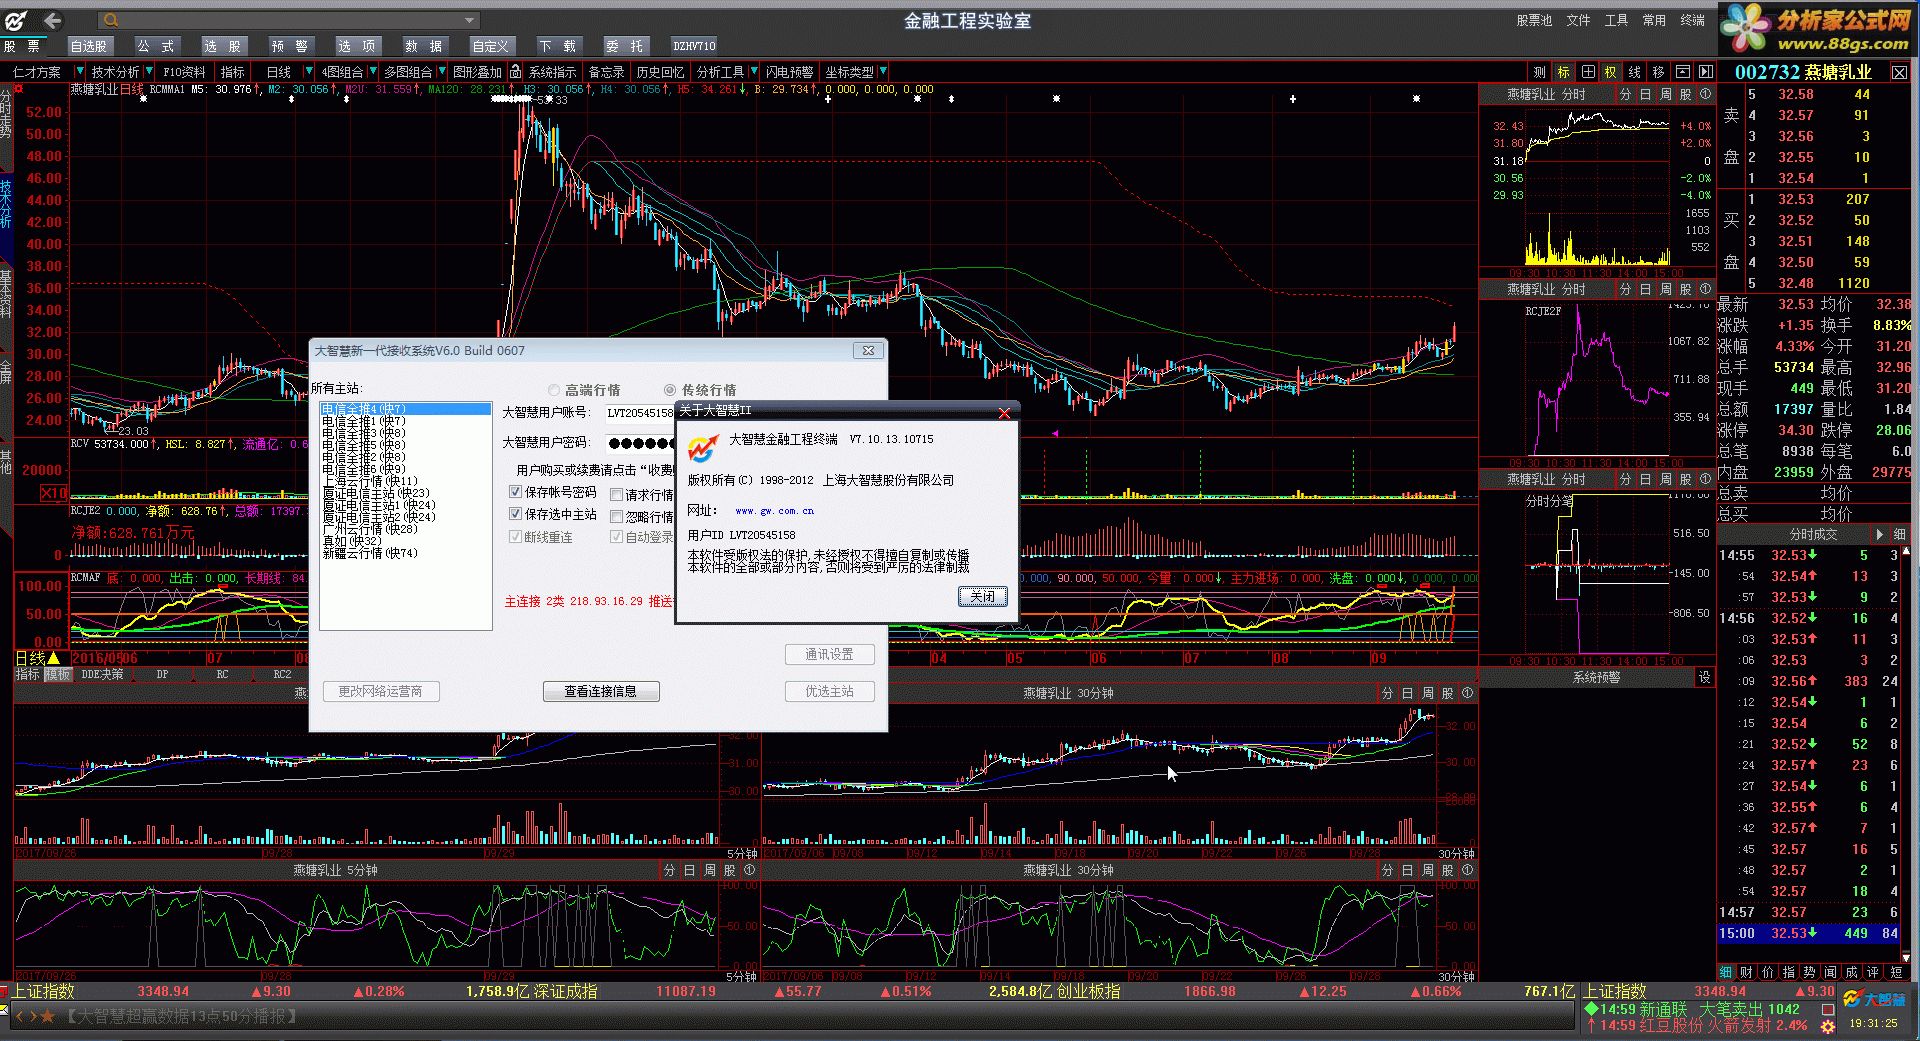Click the collapse-panel window icon
The height and width of the screenshot is (1041, 1920).
1683,72
